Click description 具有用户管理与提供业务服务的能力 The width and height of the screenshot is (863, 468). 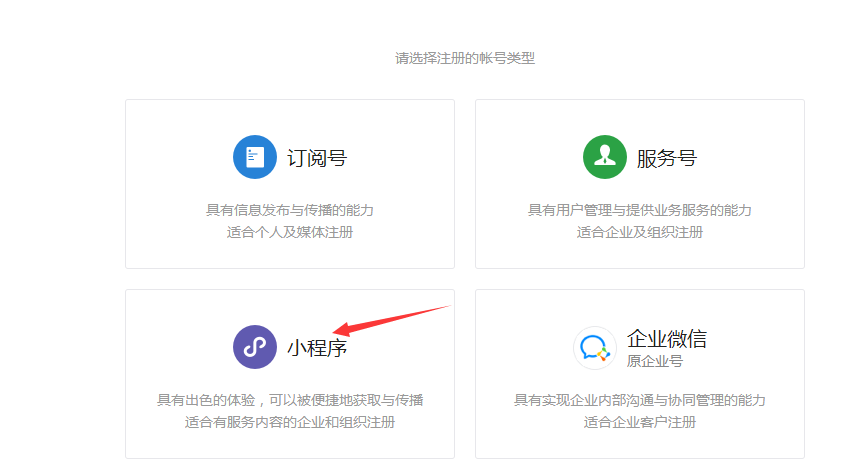point(640,210)
